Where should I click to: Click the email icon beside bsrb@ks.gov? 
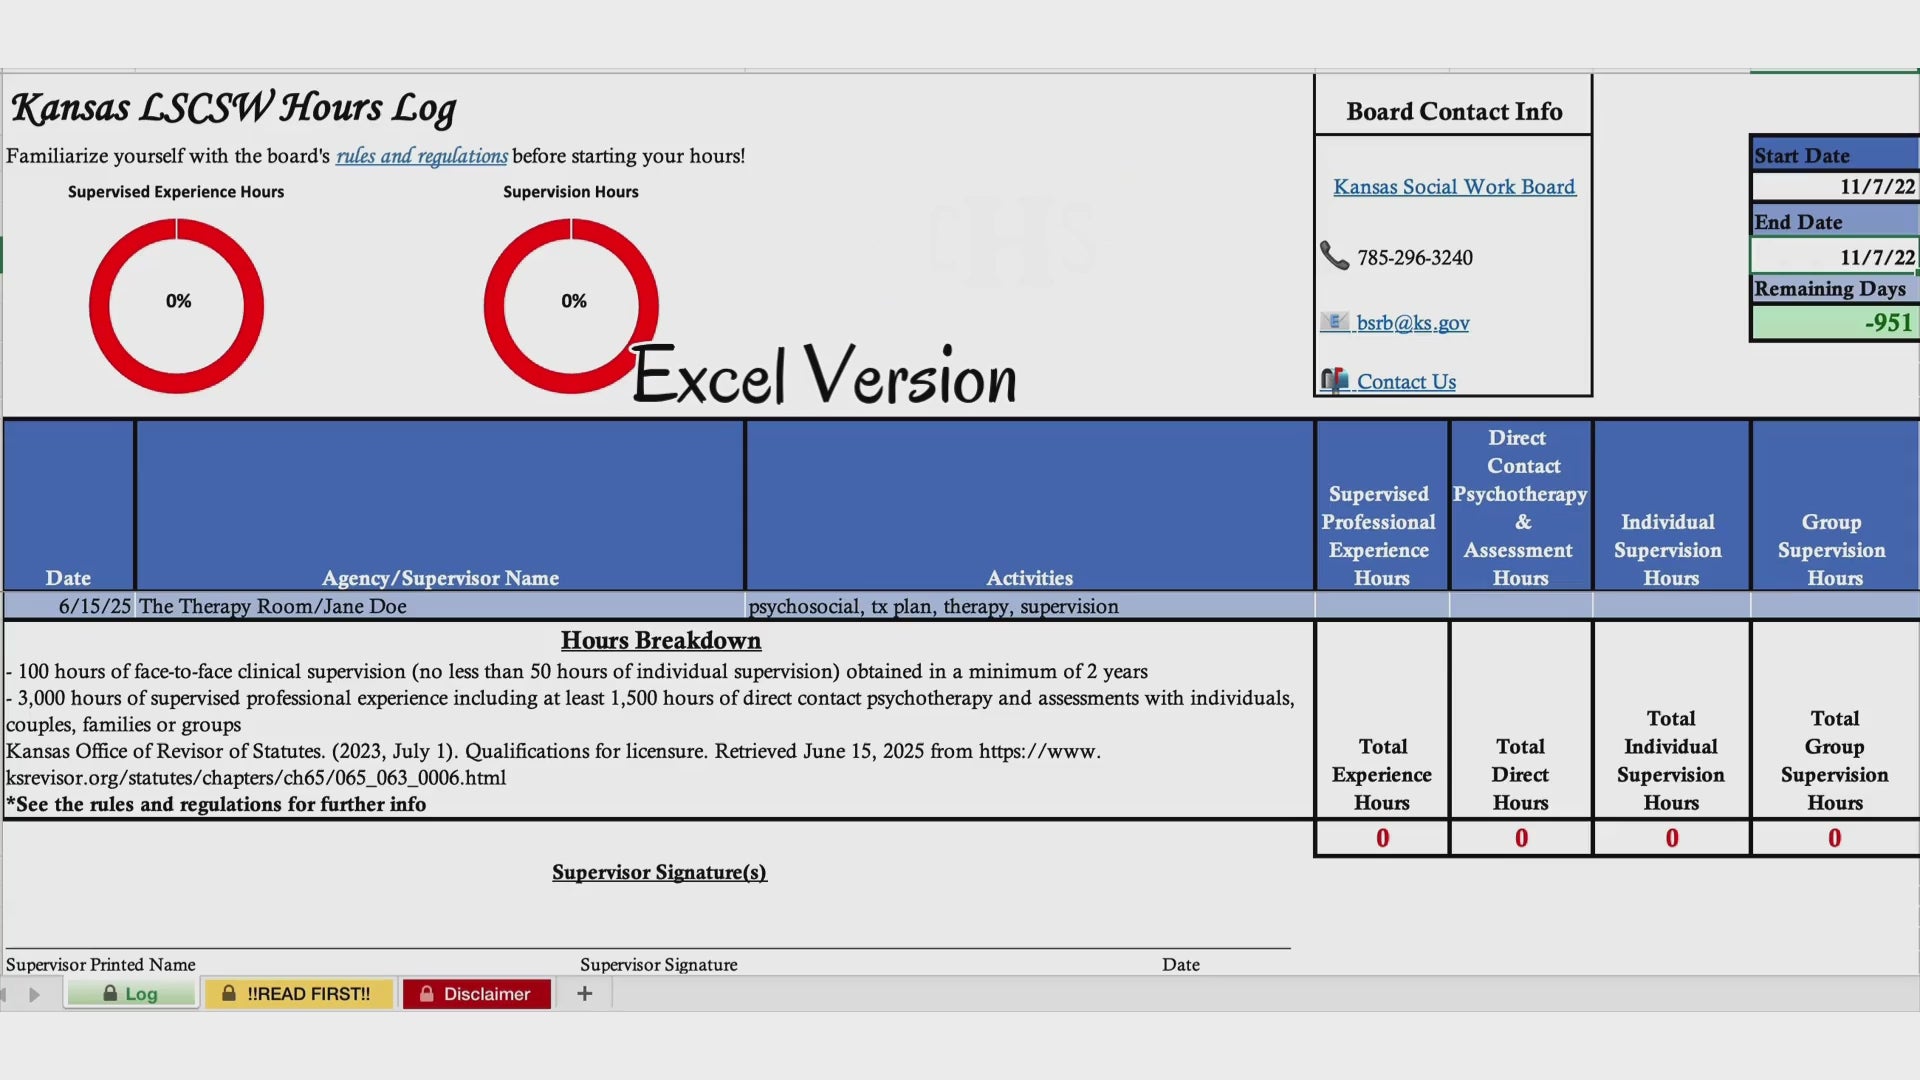coord(1334,322)
